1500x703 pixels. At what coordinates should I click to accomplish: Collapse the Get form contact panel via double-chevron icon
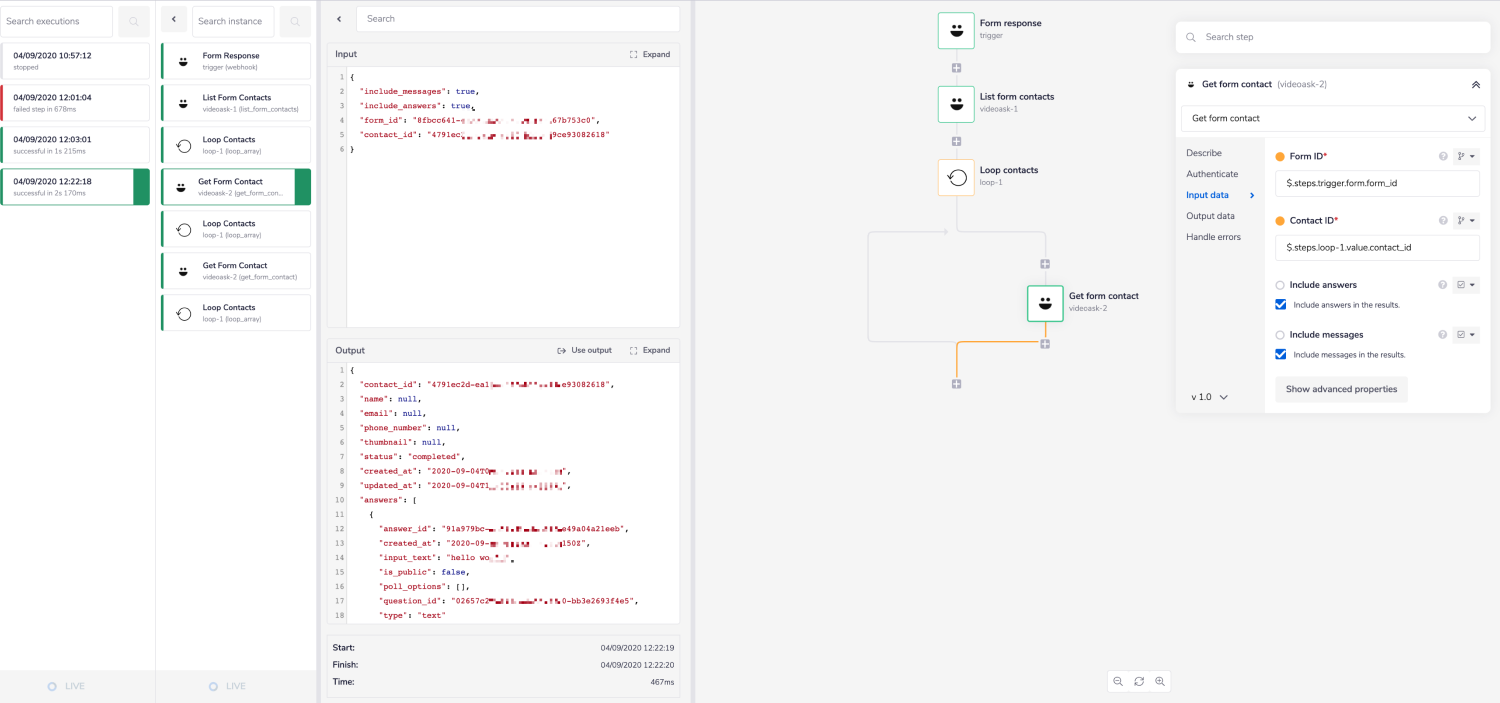(1476, 84)
